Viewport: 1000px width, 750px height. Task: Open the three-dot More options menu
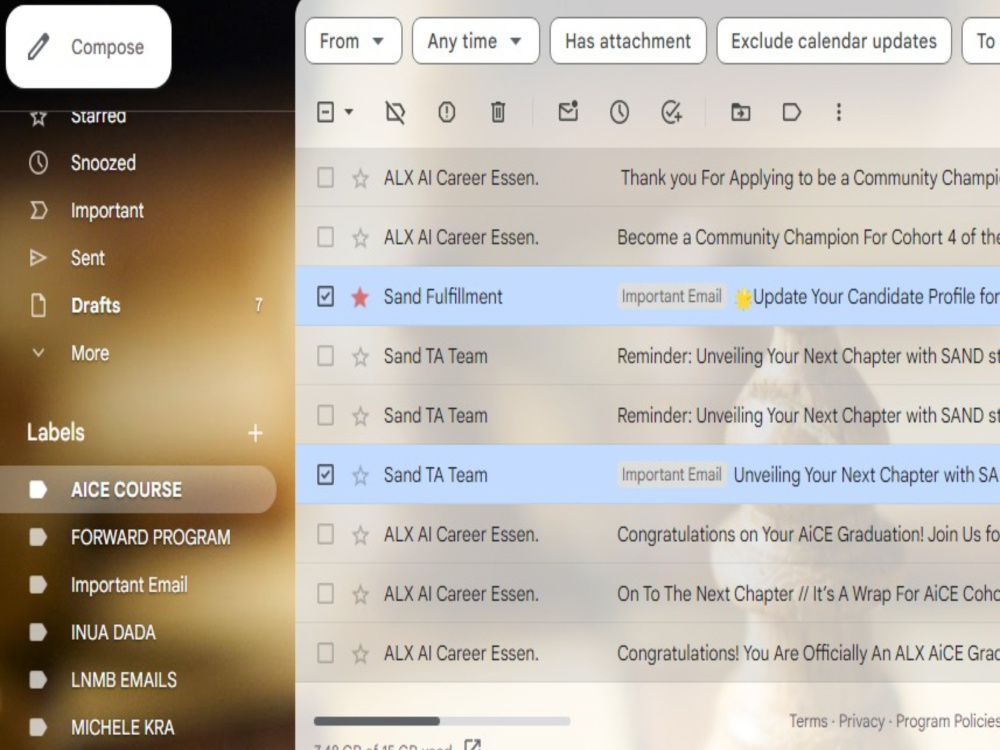click(x=839, y=113)
